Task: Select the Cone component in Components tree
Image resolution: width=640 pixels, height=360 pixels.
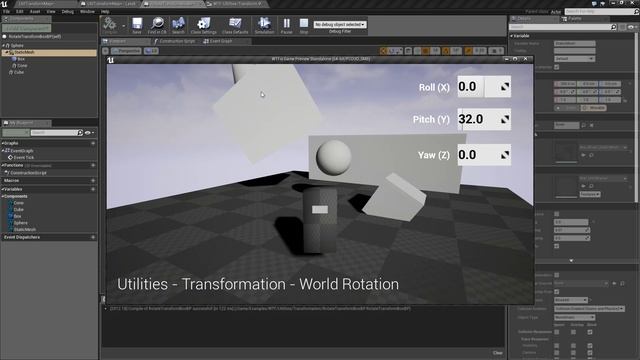Action: 22,66
